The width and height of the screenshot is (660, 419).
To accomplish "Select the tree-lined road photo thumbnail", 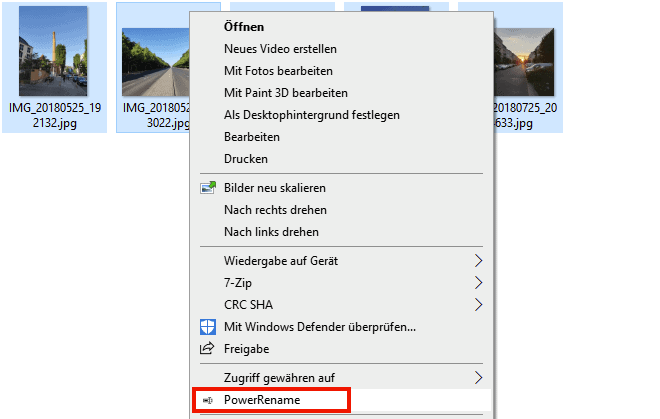I will [x=152, y=60].
